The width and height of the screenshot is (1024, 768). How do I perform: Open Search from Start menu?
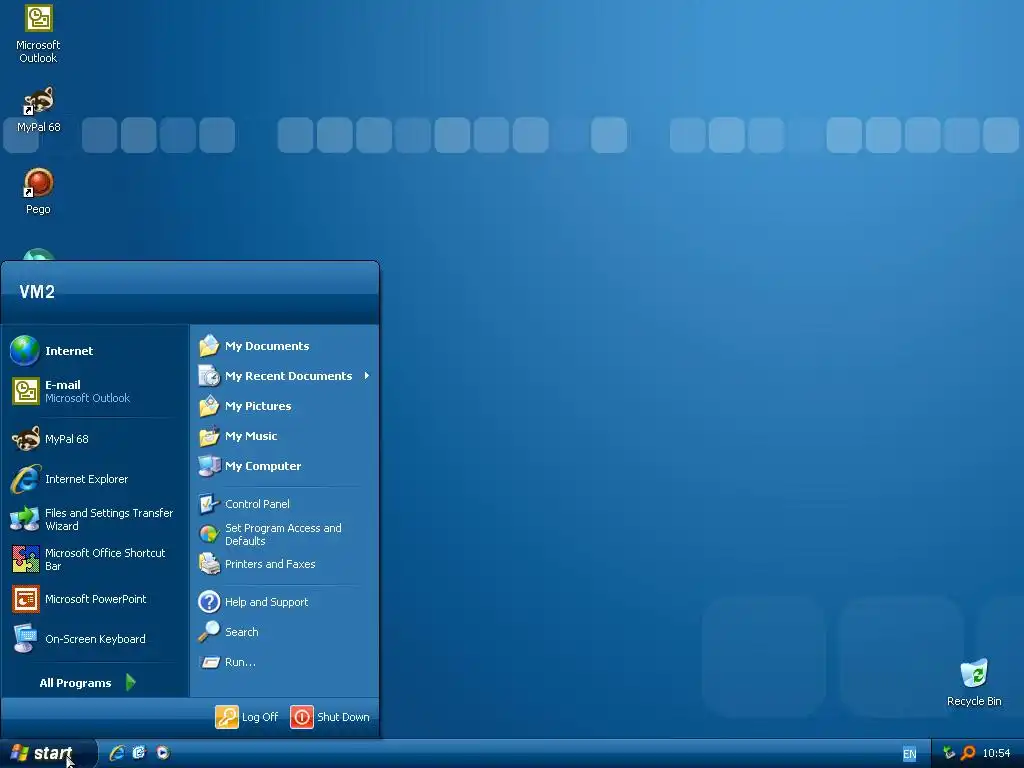pos(284,632)
